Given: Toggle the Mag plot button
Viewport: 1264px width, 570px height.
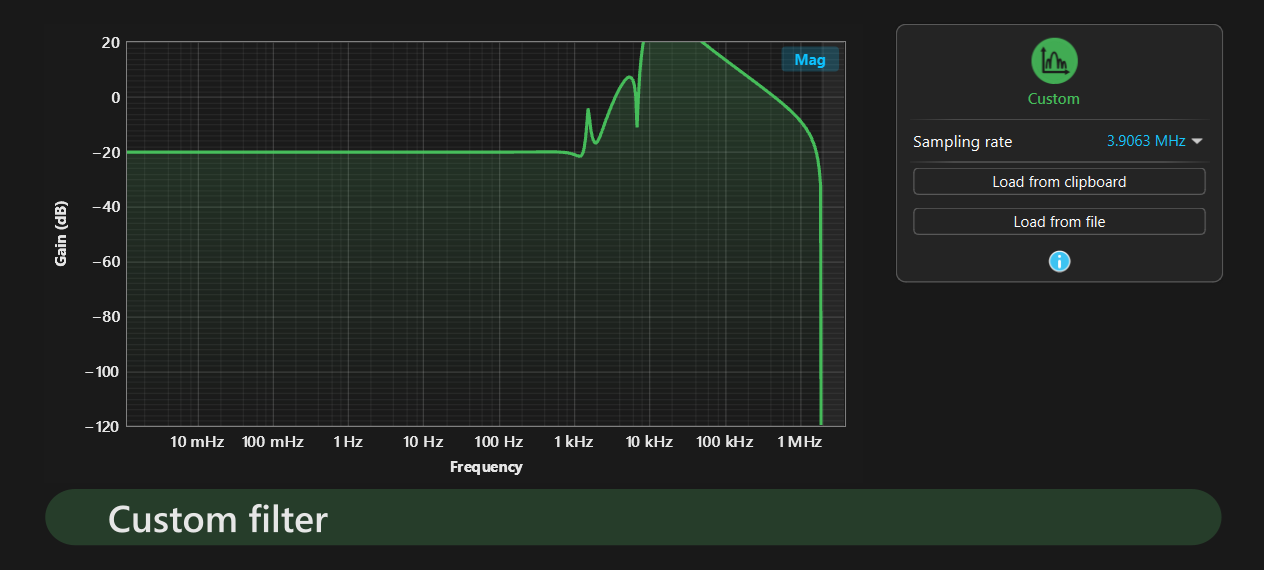Looking at the screenshot, I should point(810,60).
